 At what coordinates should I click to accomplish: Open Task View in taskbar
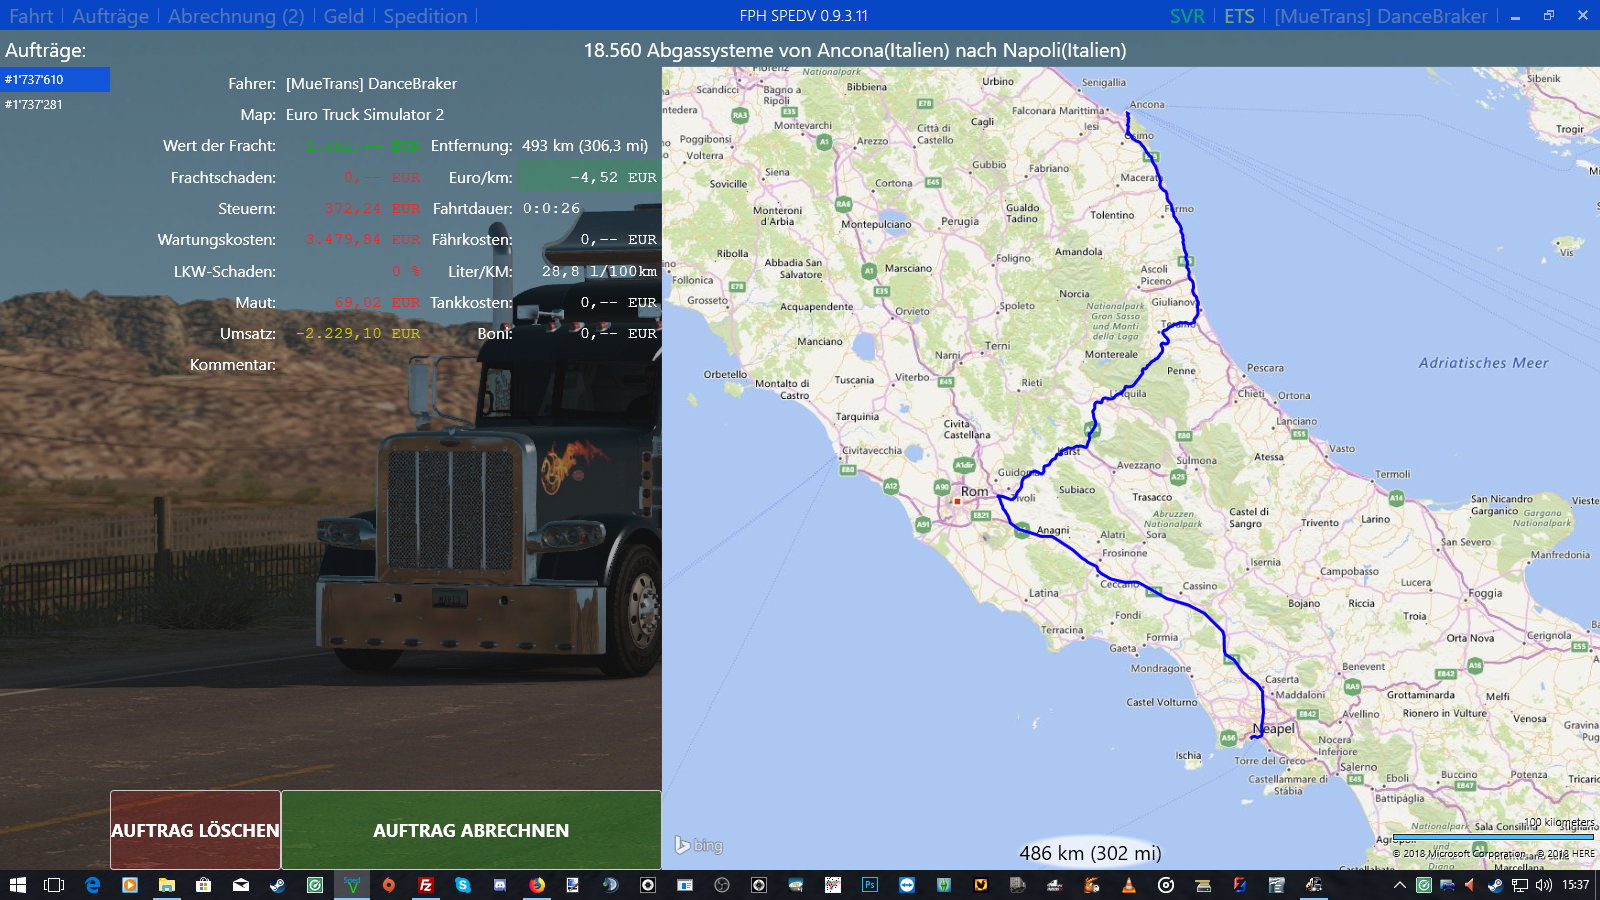tap(54, 885)
